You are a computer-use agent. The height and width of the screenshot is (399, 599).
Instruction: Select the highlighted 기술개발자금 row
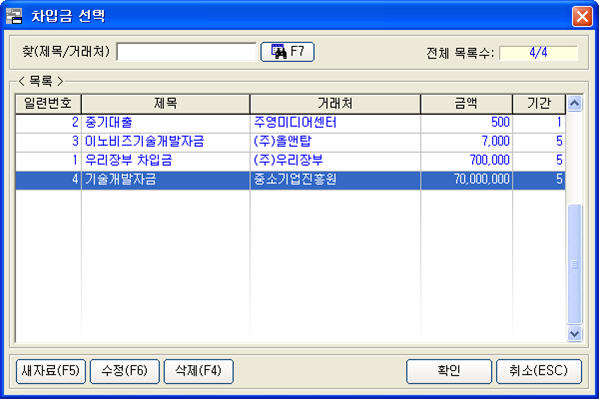290,180
